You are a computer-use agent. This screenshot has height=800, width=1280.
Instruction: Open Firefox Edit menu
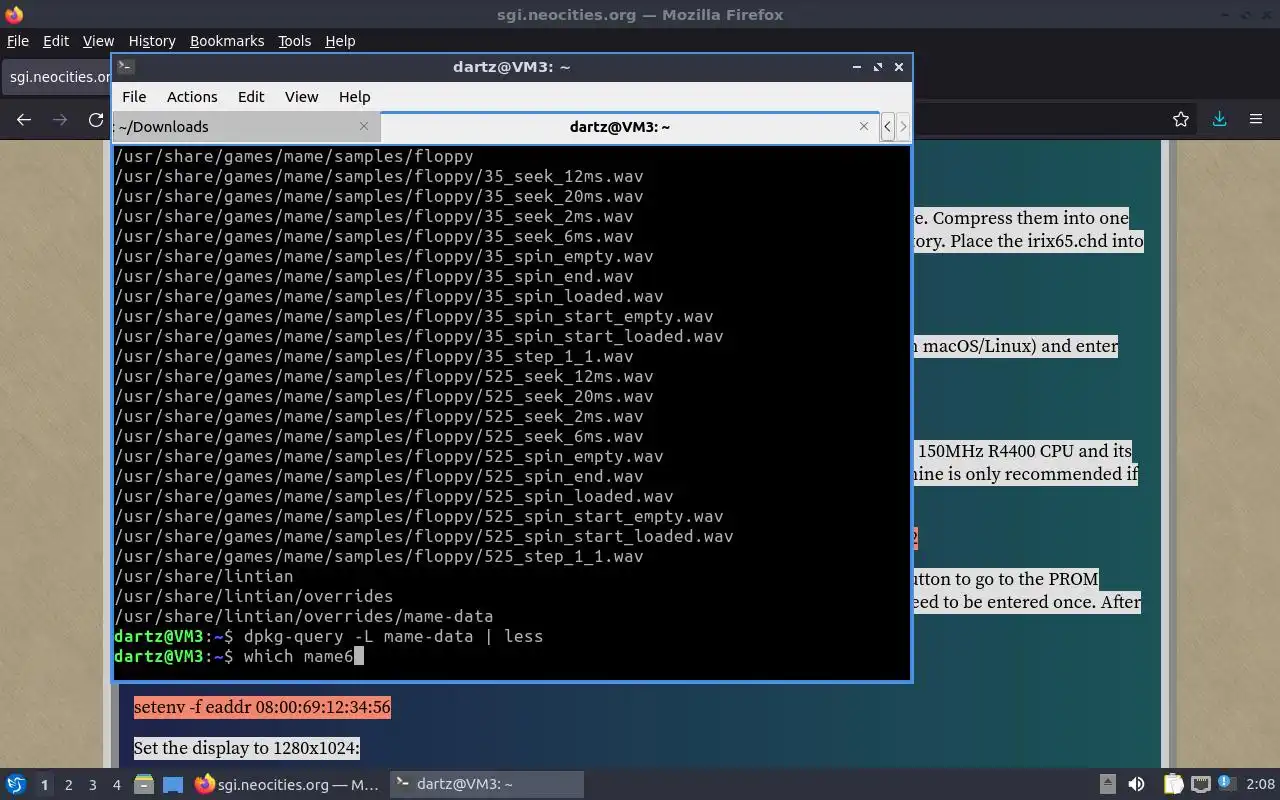point(56,41)
